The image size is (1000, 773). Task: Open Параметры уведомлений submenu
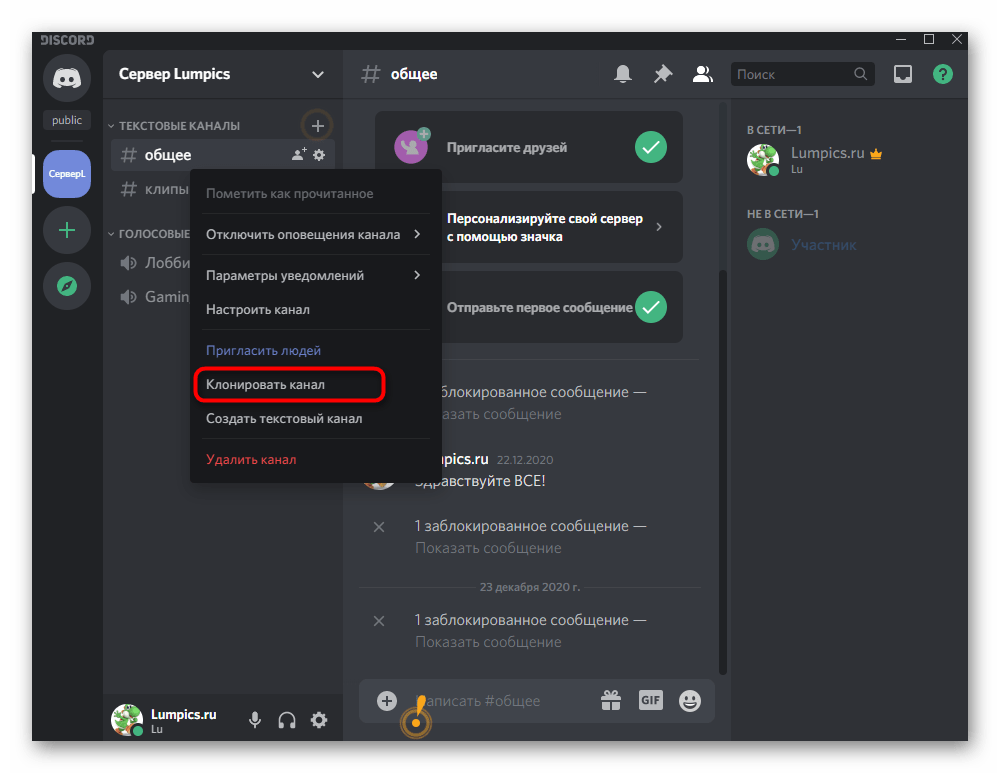[x=316, y=275]
